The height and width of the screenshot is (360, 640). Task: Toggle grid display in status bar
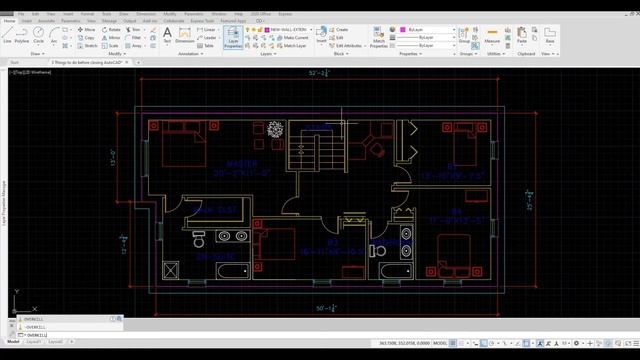coord(453,343)
